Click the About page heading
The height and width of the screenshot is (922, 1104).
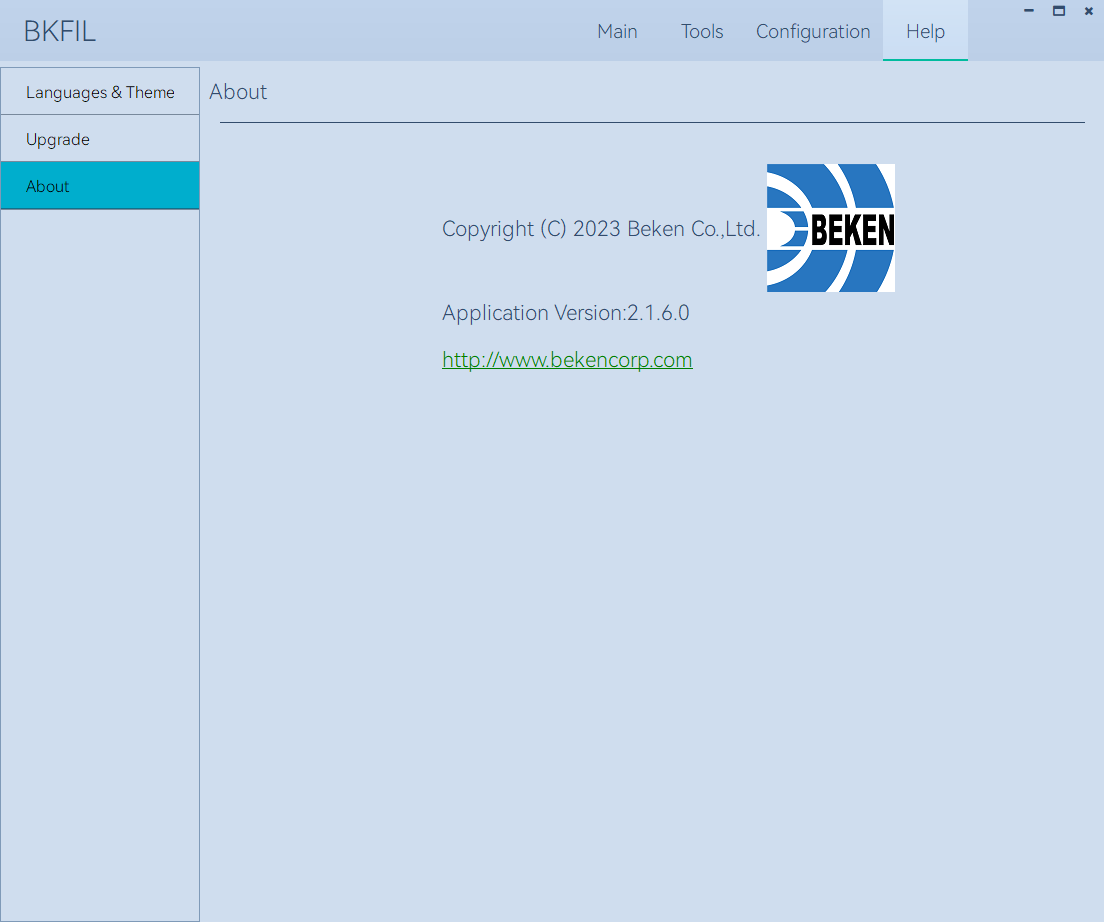pyautogui.click(x=238, y=91)
